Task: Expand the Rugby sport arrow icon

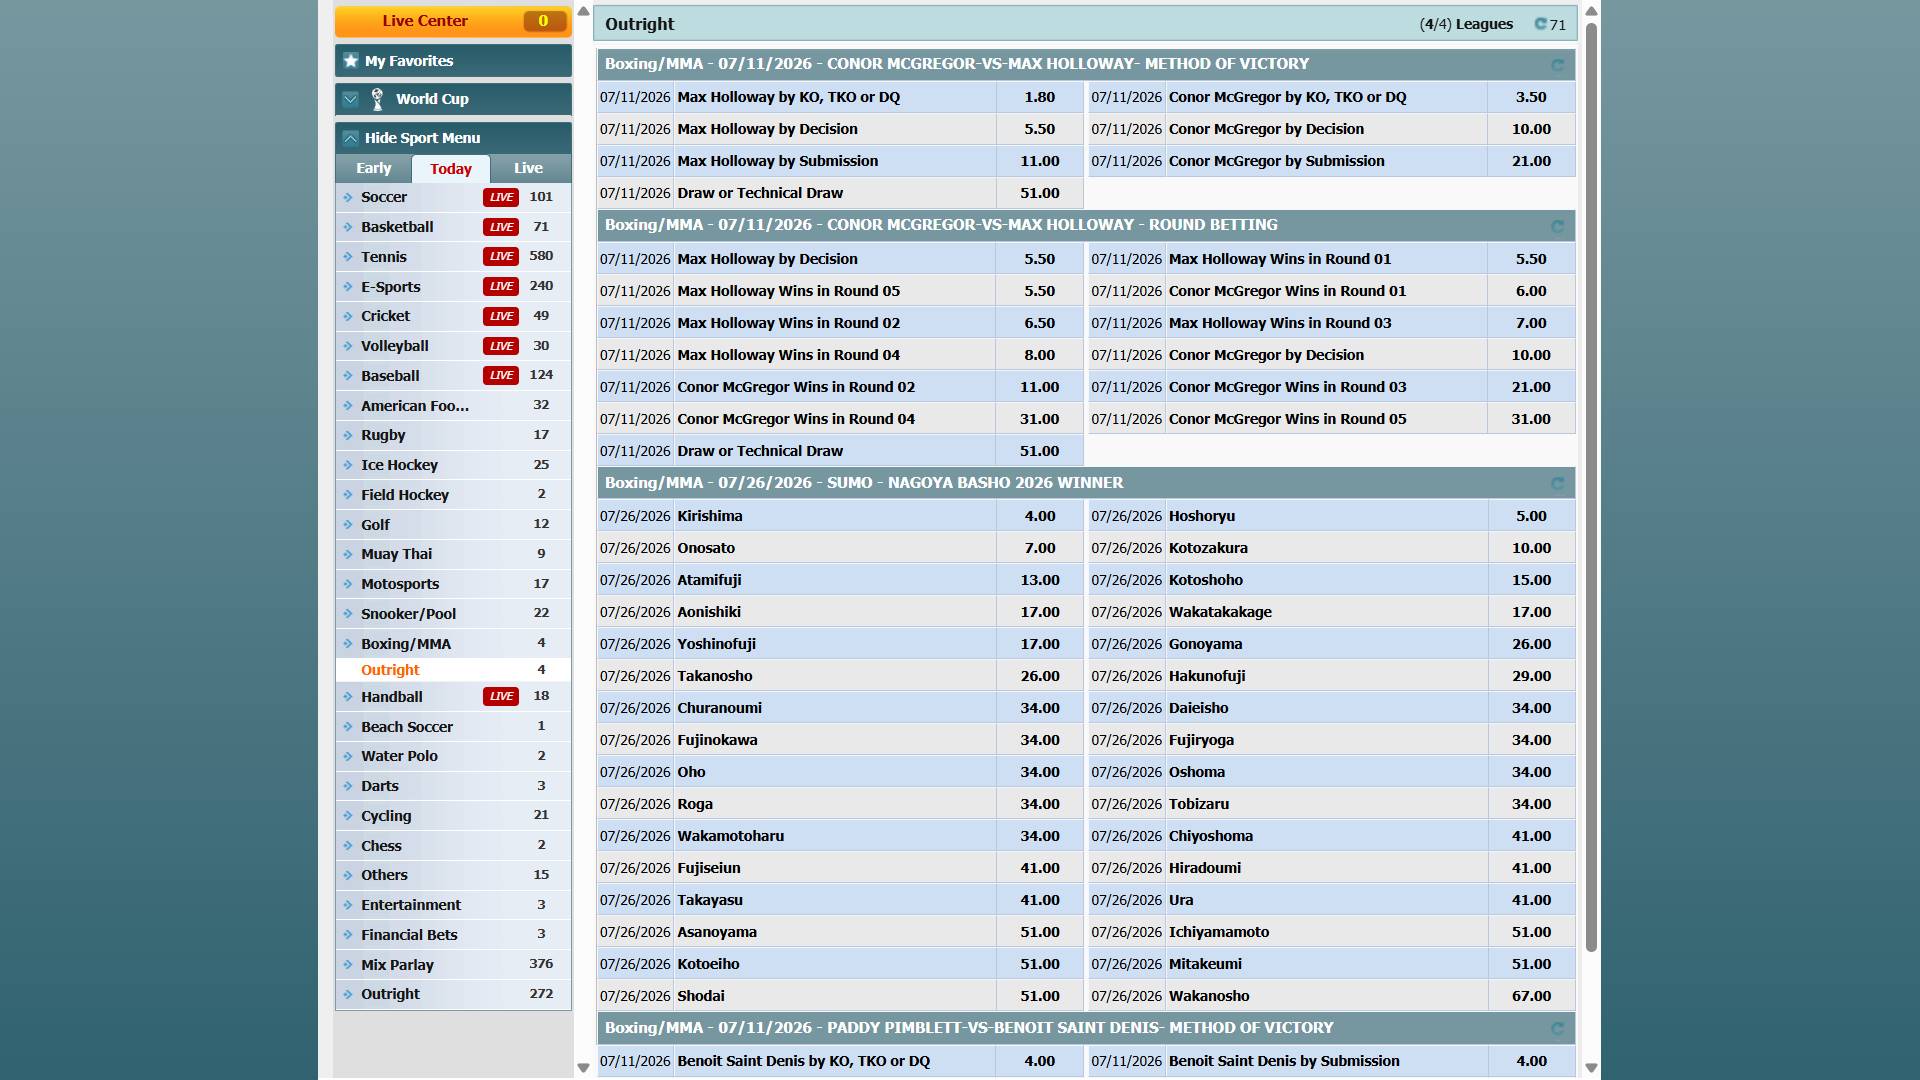Action: tap(348, 435)
